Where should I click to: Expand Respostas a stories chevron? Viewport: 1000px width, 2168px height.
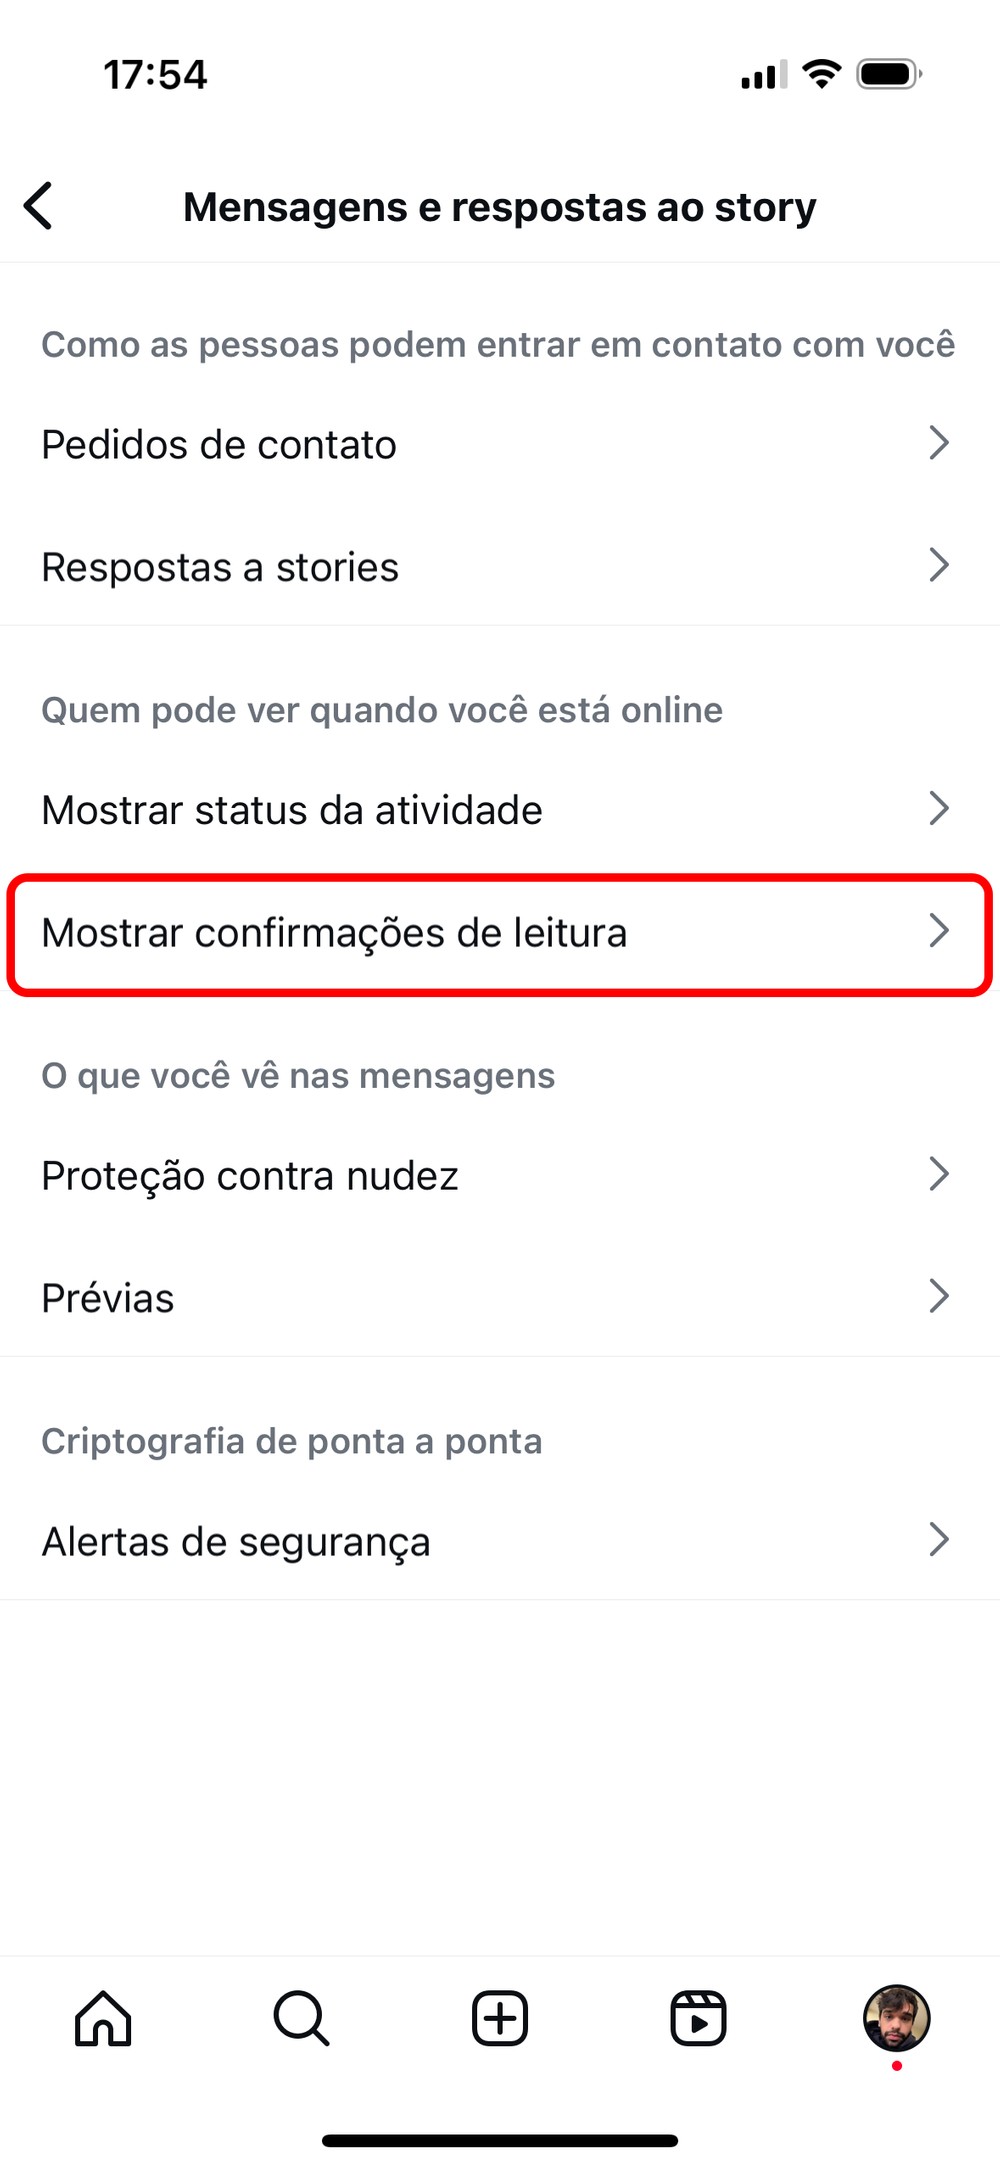938,565
